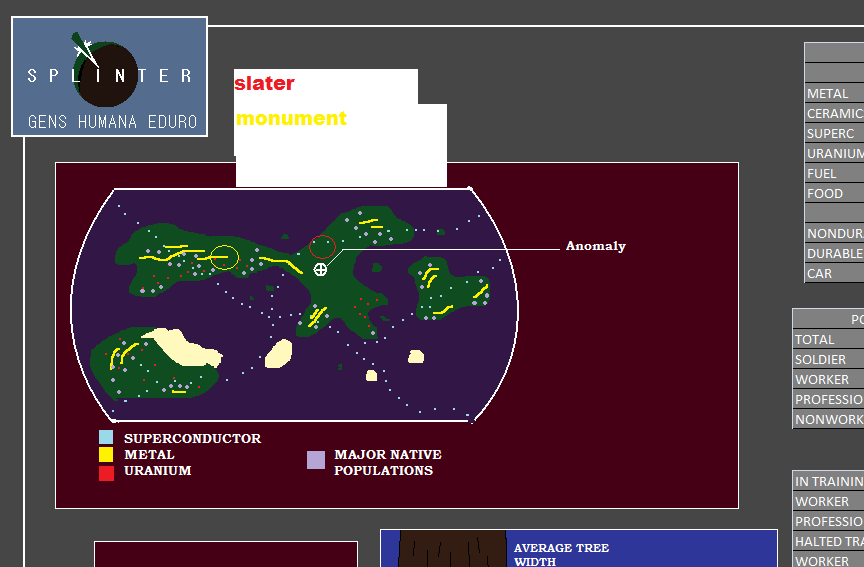The width and height of the screenshot is (864, 567).
Task: Select the IN TRAINING header cell
Action: click(827, 481)
